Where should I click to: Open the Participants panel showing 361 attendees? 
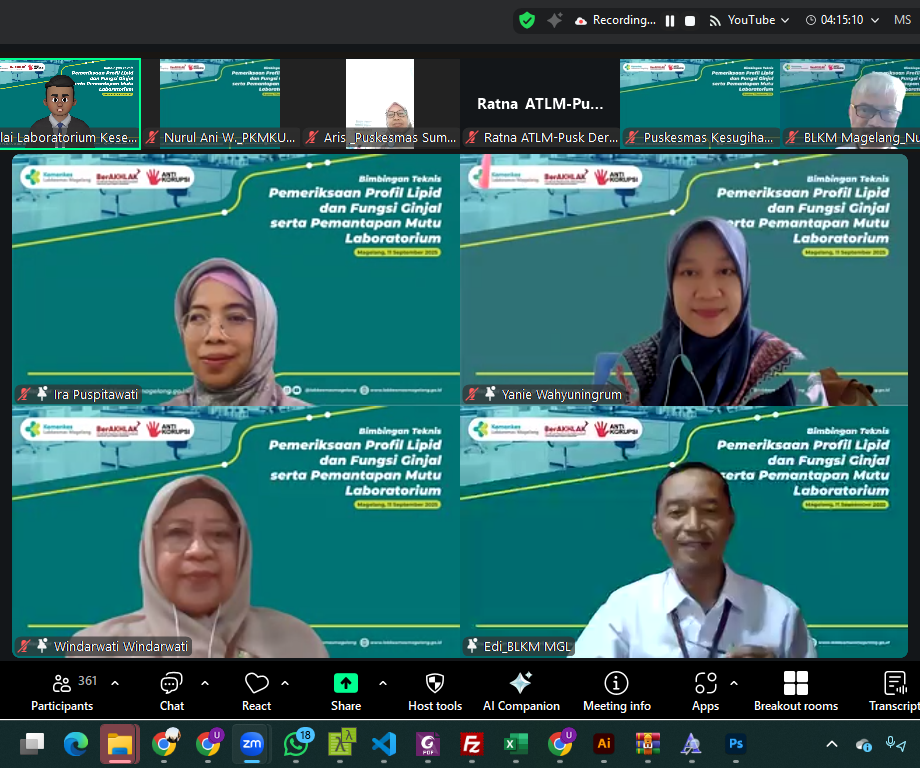(x=61, y=690)
